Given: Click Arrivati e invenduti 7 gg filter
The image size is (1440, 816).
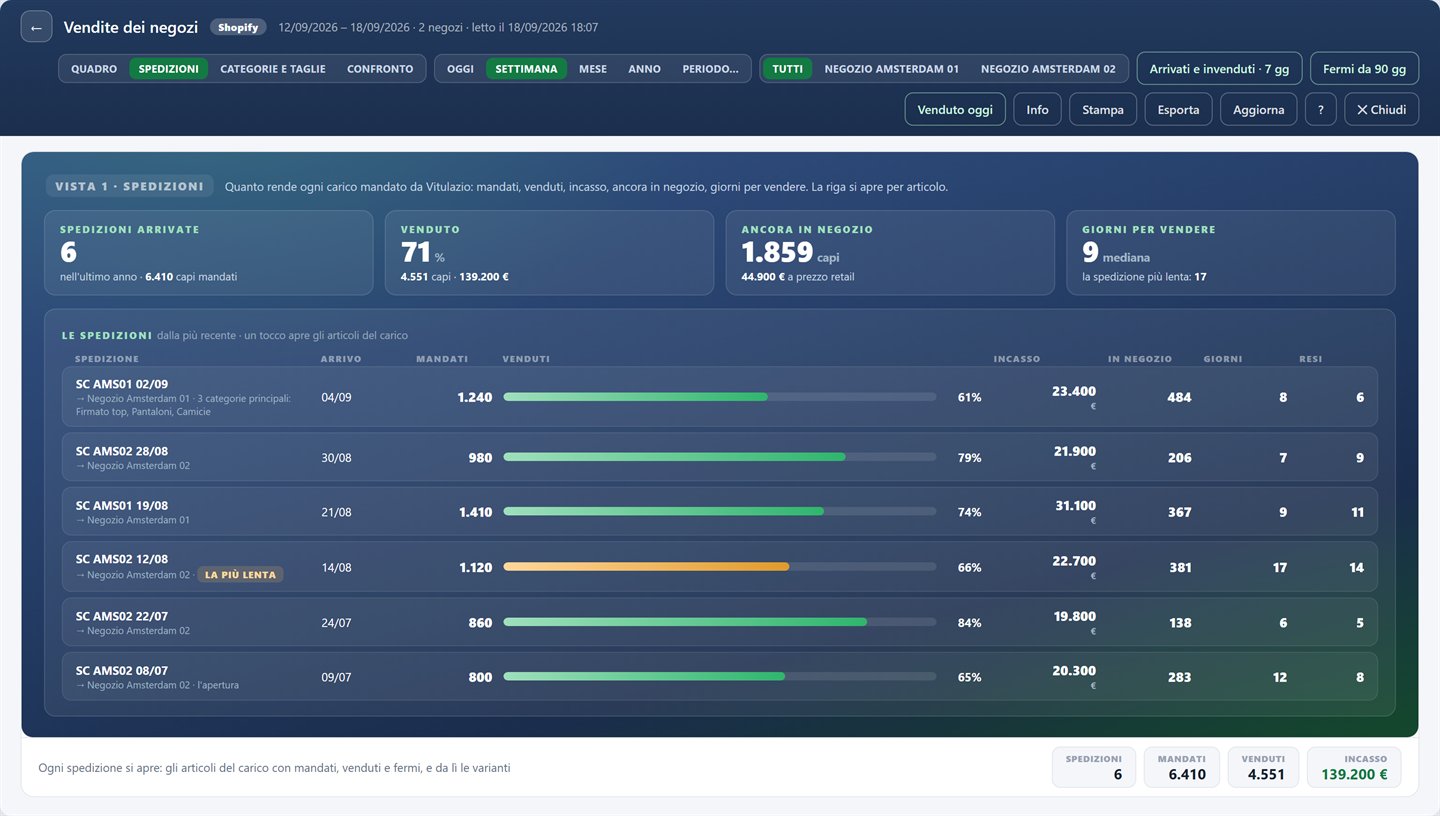Looking at the screenshot, I should [1219, 69].
